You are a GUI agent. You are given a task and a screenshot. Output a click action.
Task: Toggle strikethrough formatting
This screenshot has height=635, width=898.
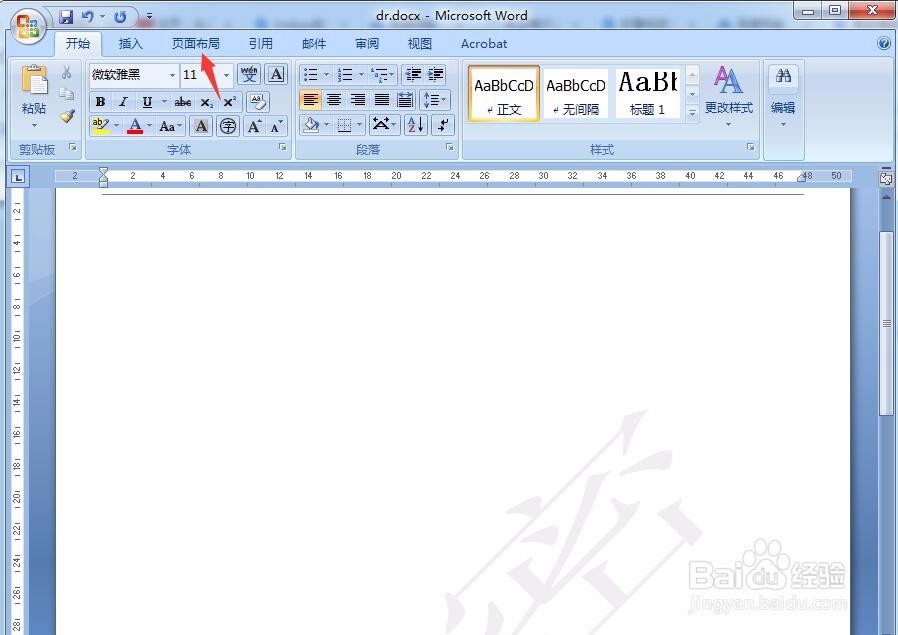[183, 102]
